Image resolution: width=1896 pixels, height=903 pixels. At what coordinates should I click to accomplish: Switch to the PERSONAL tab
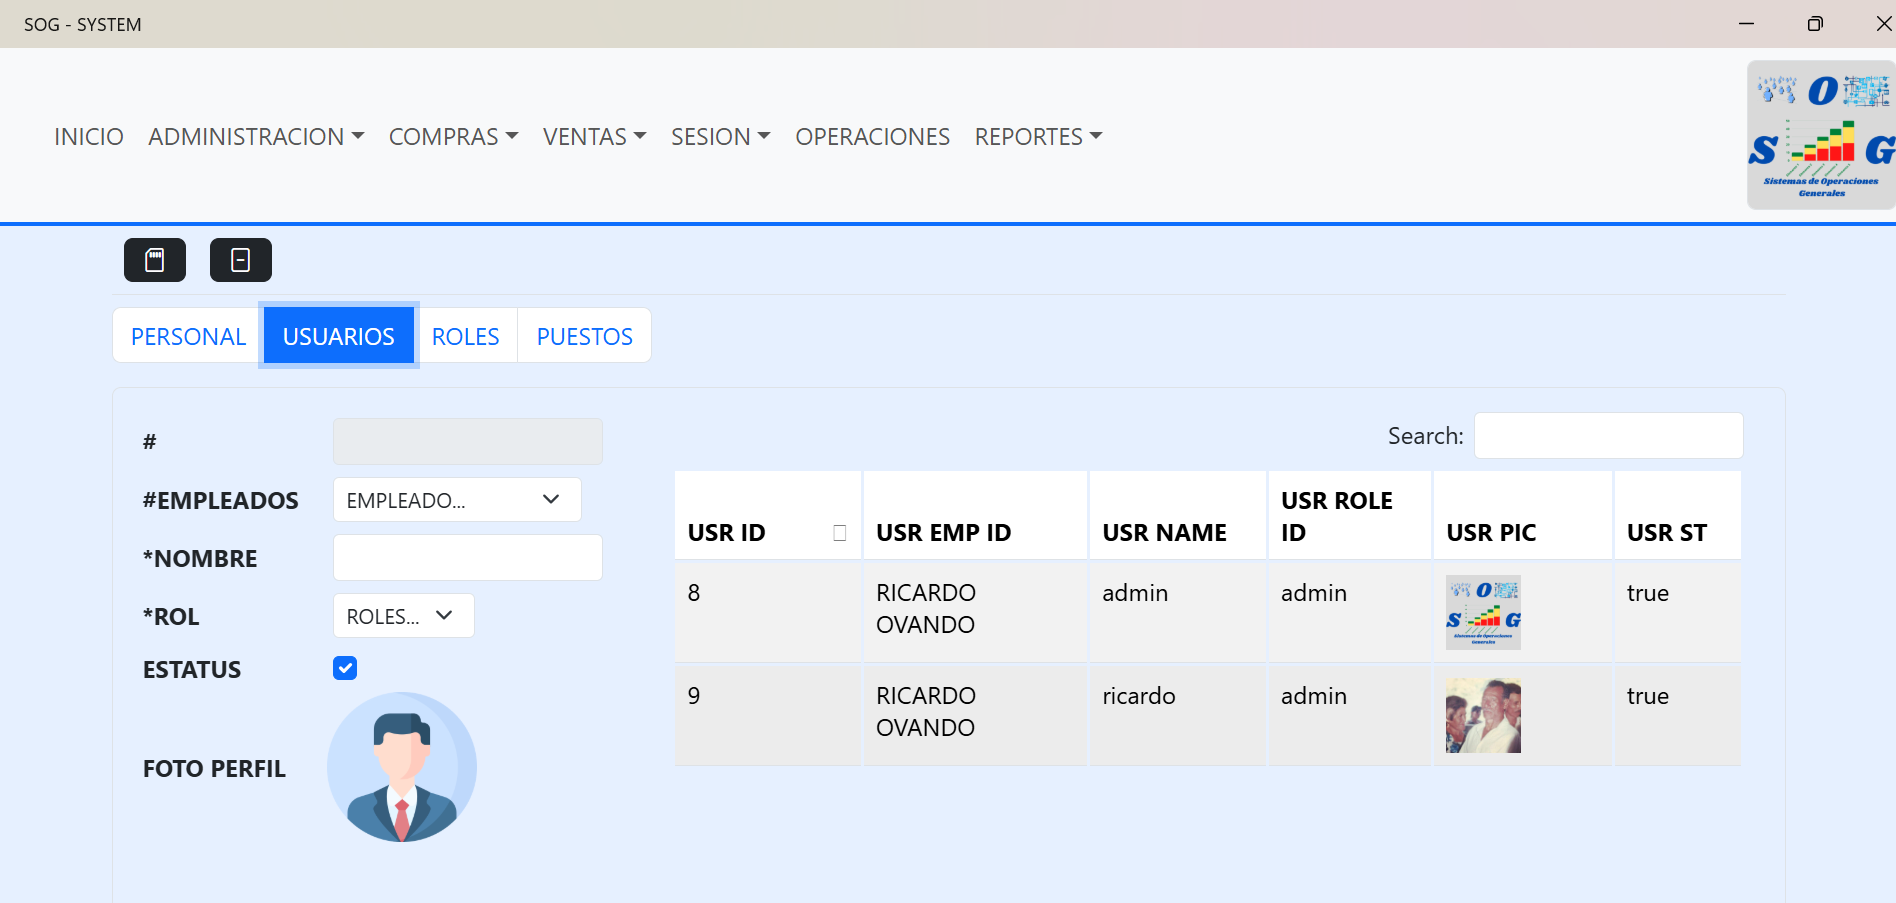pos(188,336)
